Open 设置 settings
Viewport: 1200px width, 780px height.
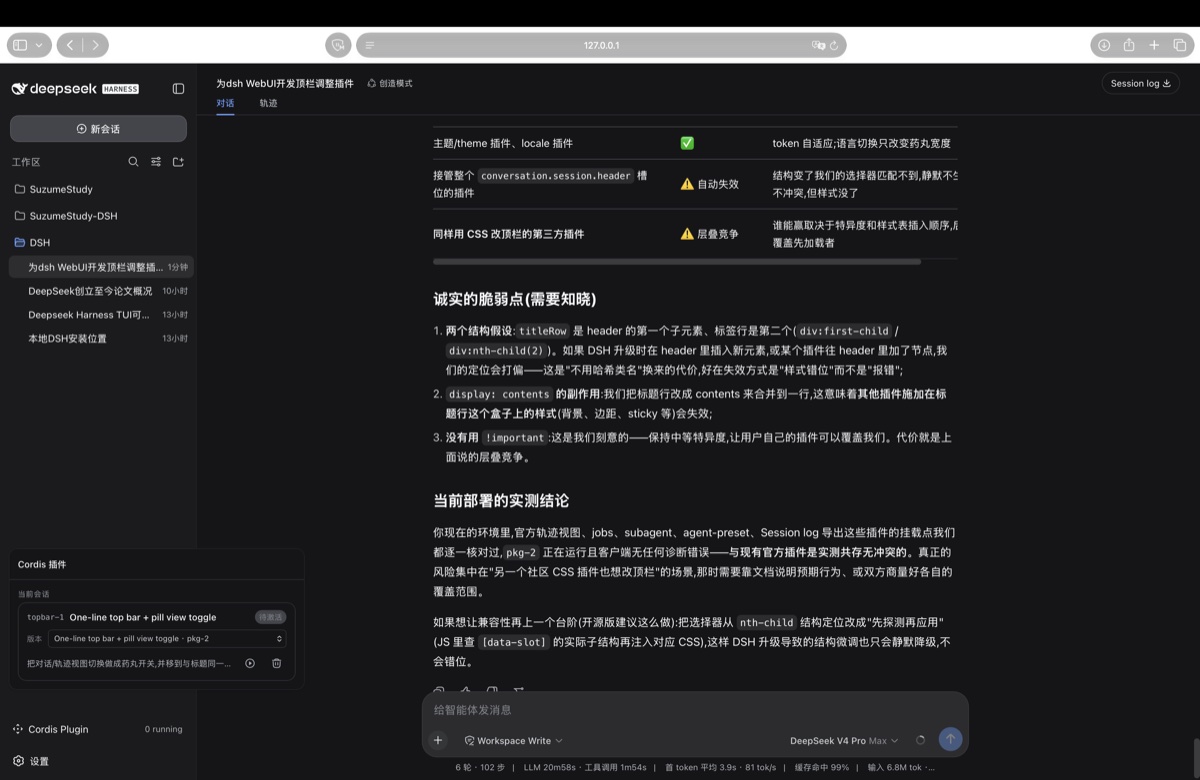coord(31,761)
